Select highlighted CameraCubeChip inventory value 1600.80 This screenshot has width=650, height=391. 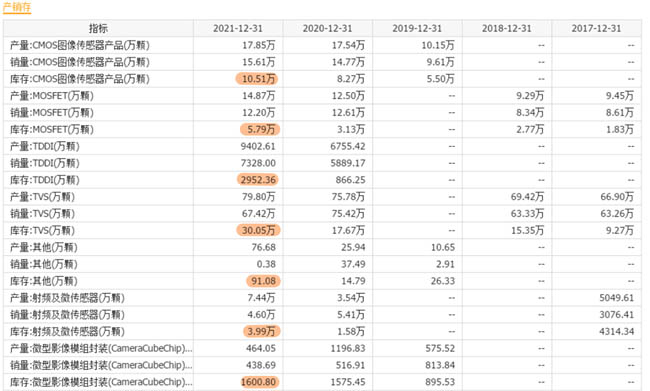coord(259,382)
